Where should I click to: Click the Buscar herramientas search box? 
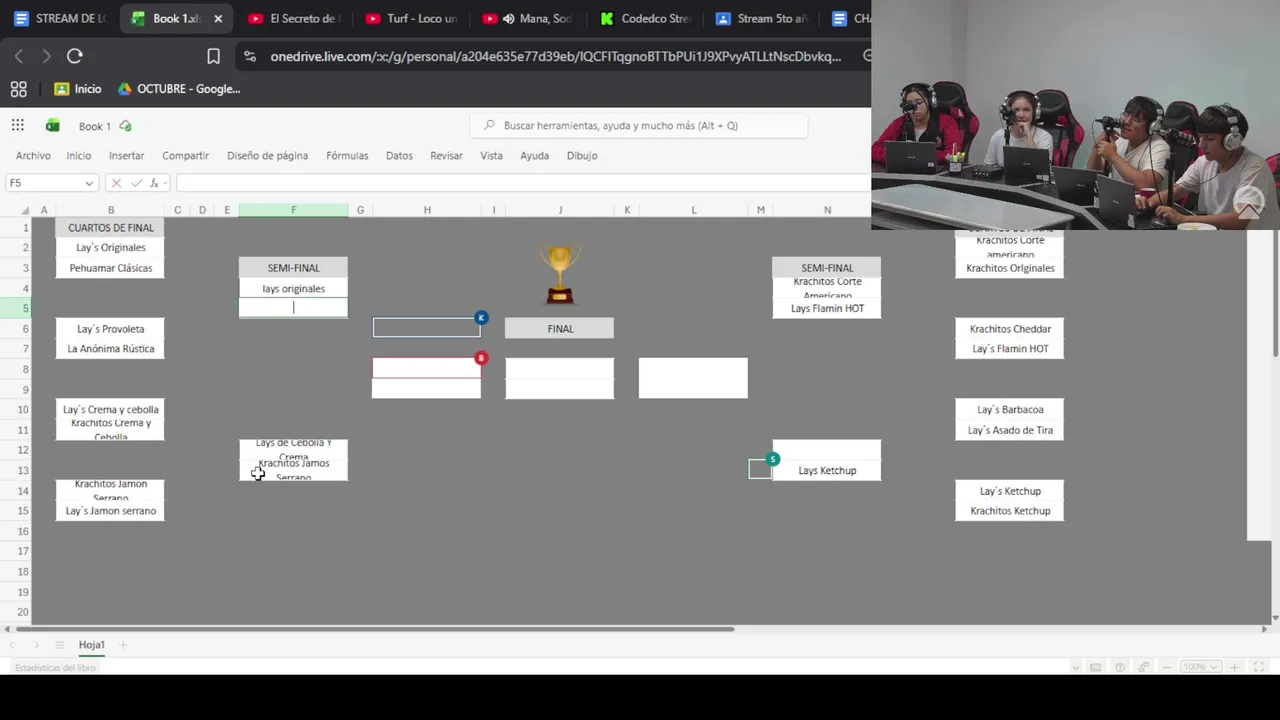639,125
